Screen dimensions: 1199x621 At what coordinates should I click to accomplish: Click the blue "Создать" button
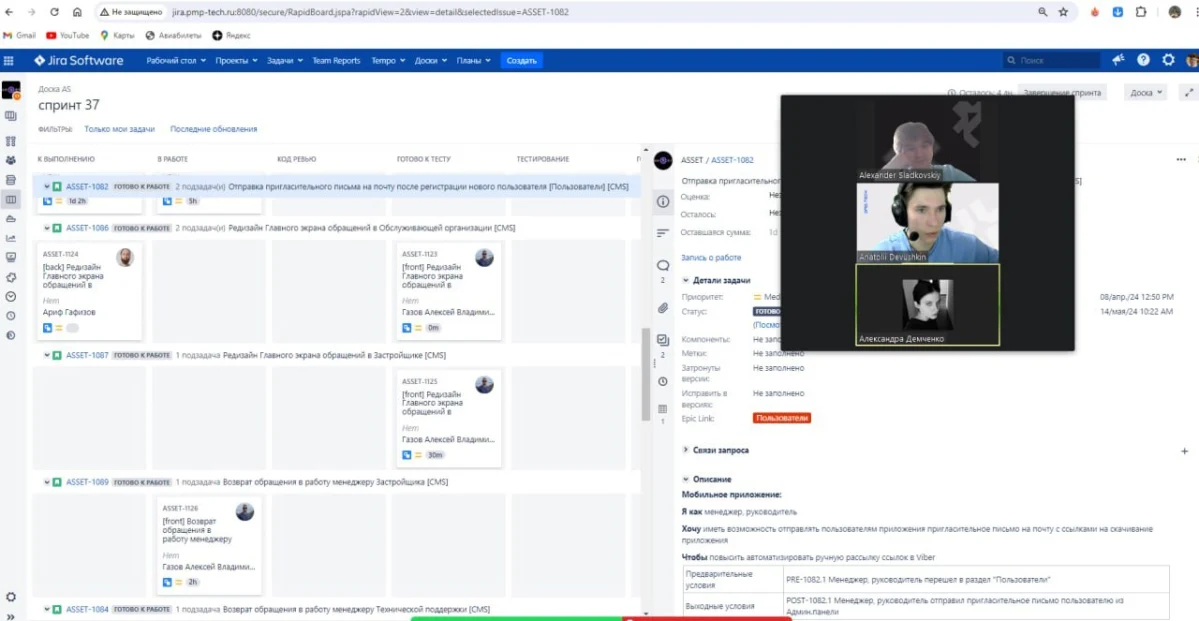(x=522, y=61)
